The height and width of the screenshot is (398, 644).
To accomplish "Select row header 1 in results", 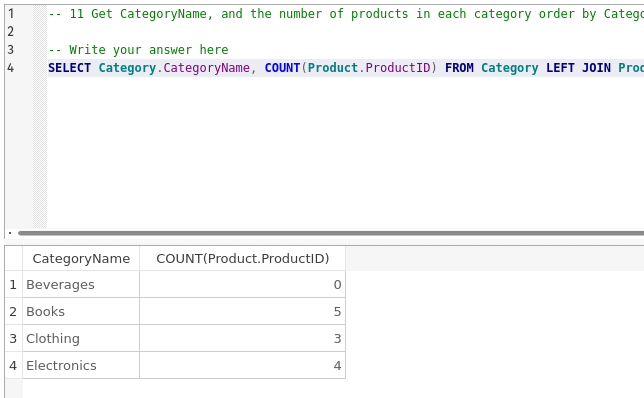I will [x=14, y=284].
